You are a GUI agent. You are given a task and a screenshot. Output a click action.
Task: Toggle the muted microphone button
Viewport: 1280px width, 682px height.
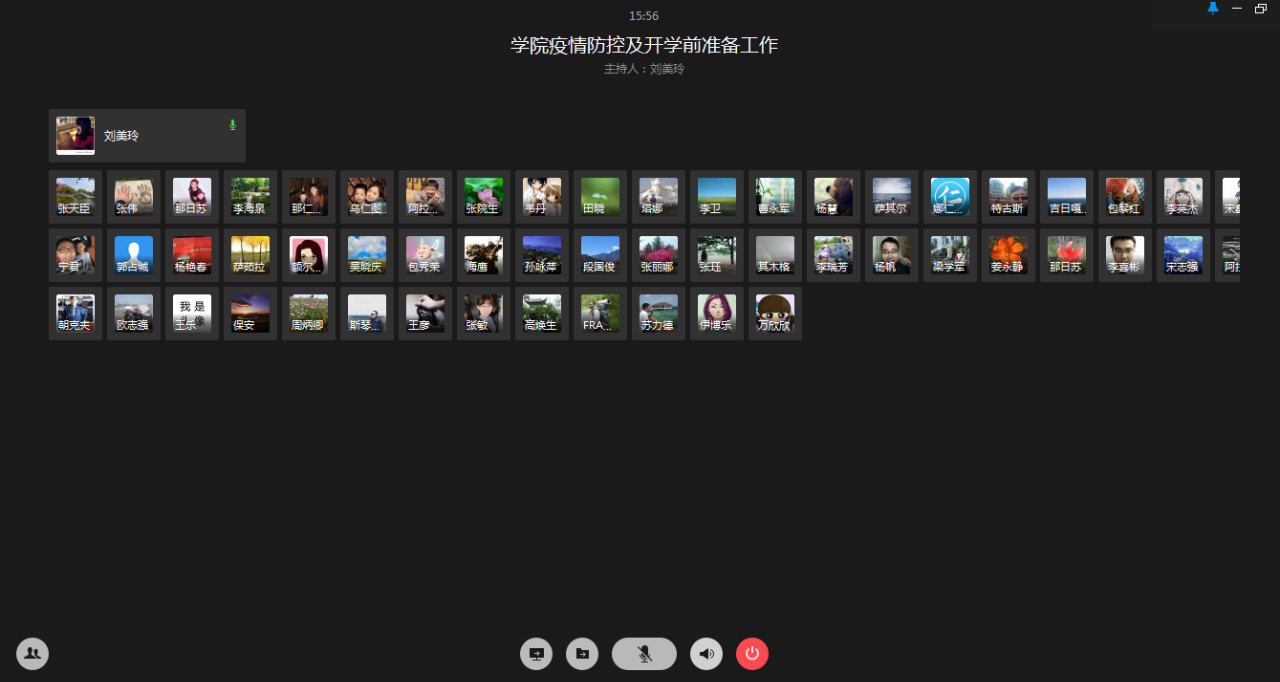[644, 654]
